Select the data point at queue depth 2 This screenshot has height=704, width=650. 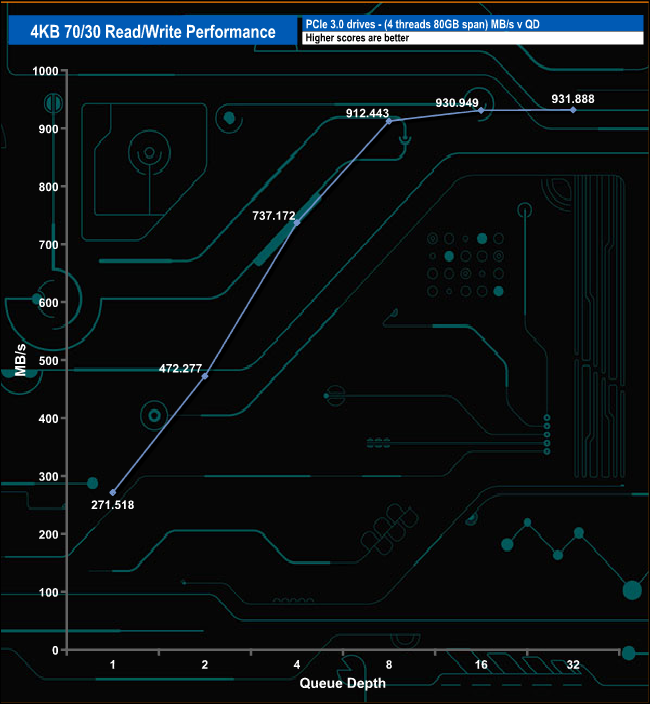205,376
